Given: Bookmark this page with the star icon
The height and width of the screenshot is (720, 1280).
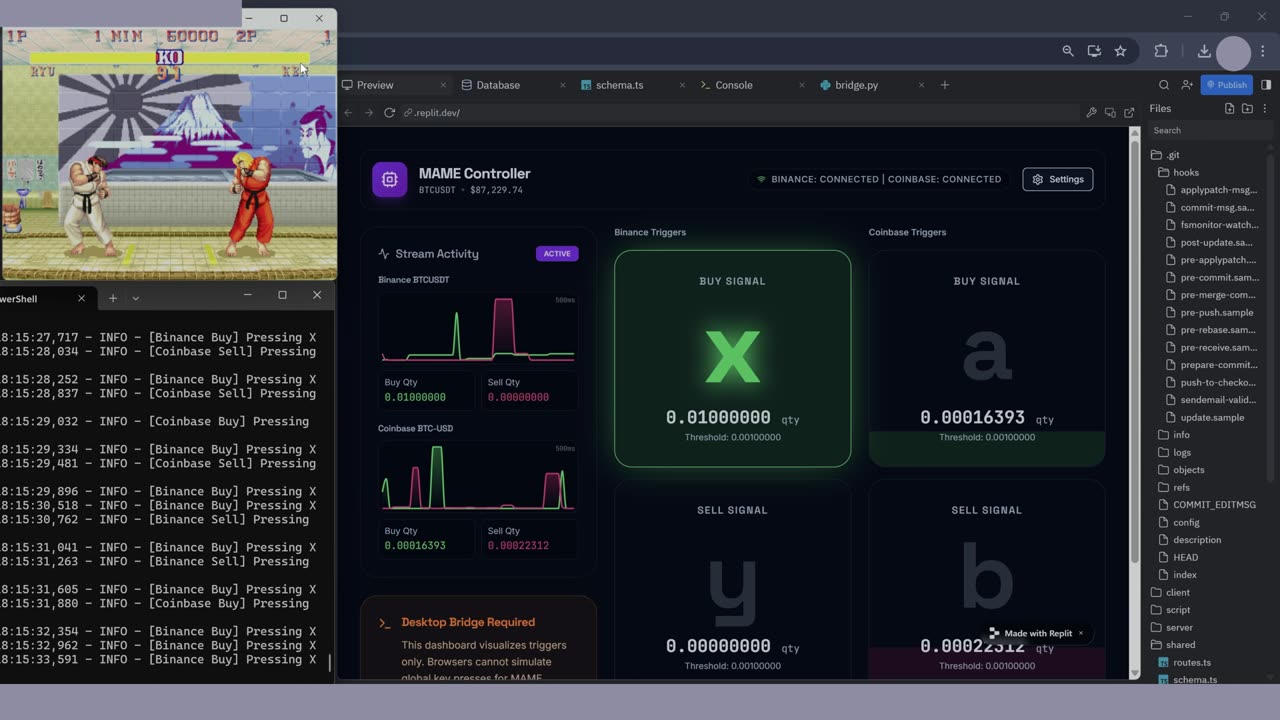Looking at the screenshot, I should click(1120, 51).
